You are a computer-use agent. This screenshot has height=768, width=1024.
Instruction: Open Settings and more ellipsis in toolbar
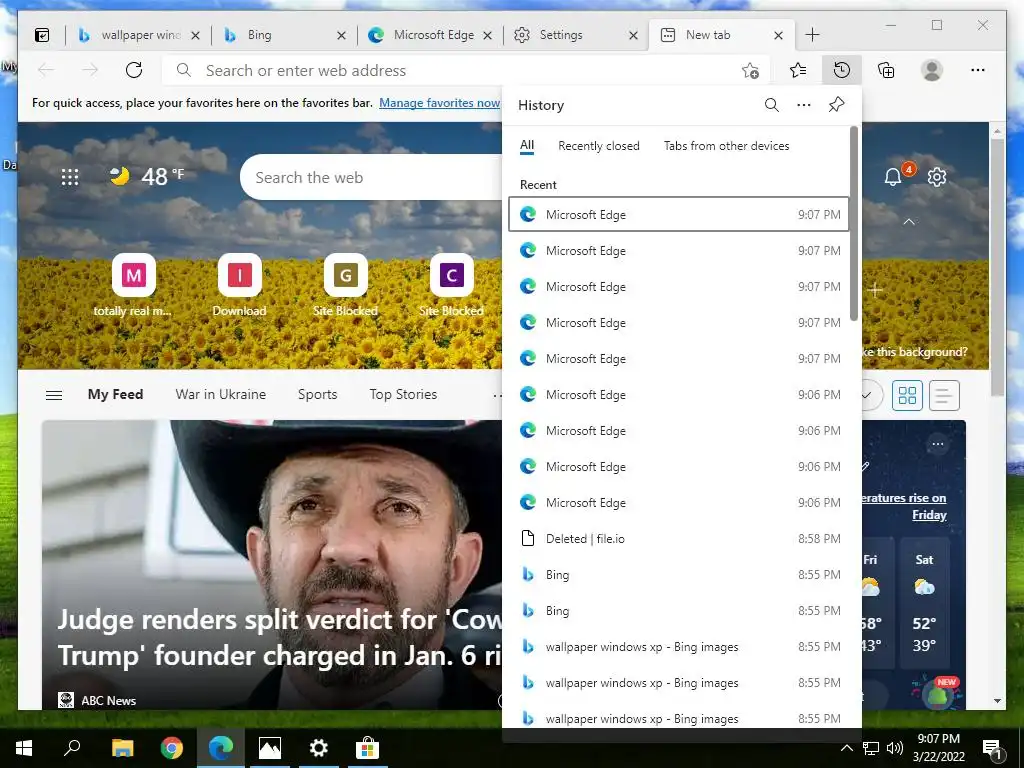tap(978, 70)
